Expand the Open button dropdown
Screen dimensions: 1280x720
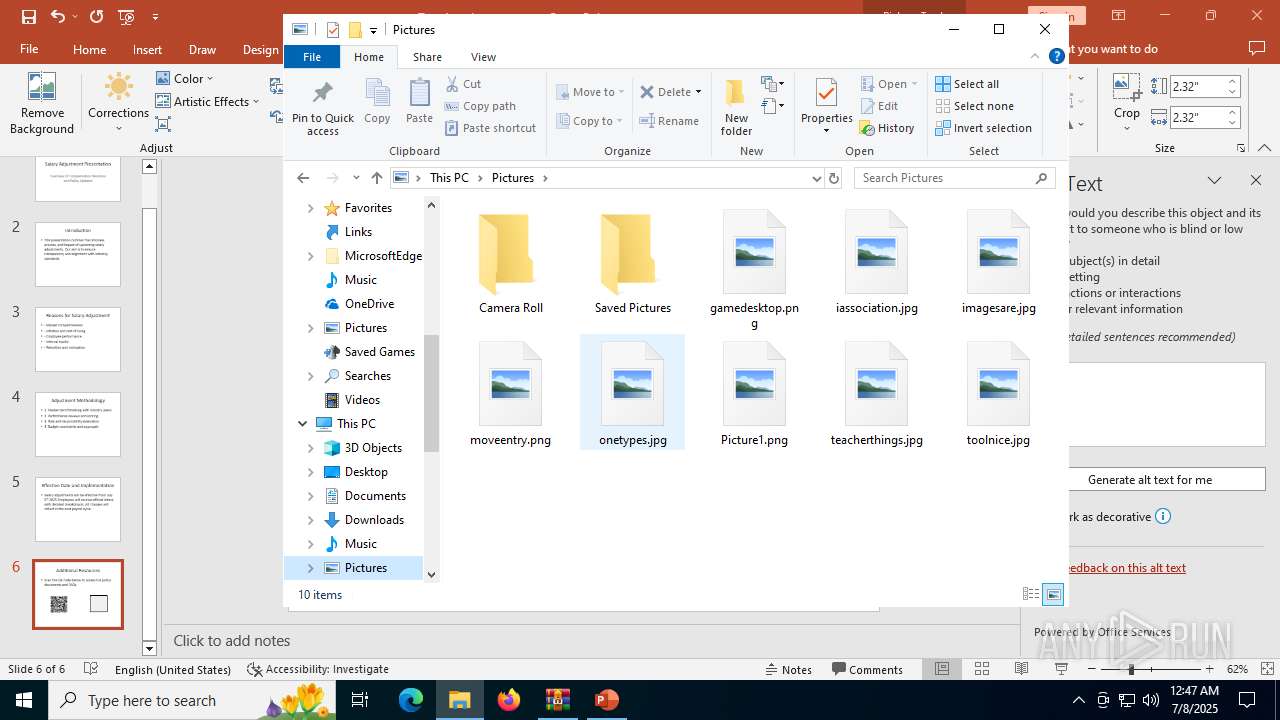point(914,84)
